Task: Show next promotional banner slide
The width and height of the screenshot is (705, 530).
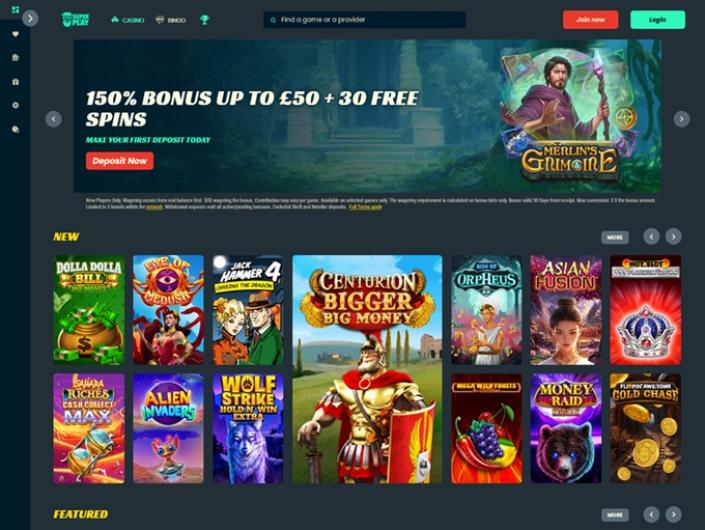Action: point(681,119)
